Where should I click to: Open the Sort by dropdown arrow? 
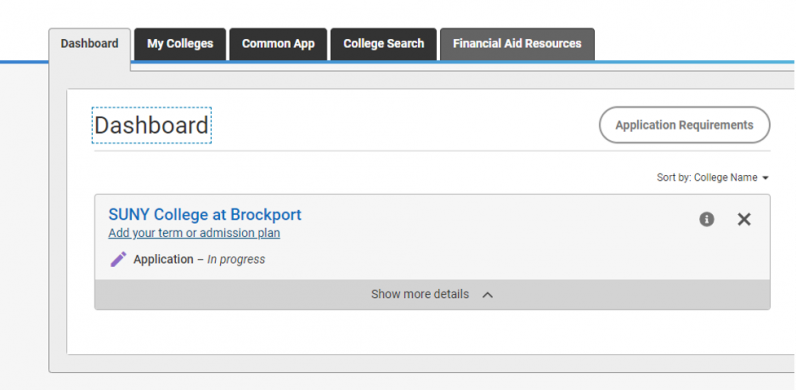click(766, 178)
